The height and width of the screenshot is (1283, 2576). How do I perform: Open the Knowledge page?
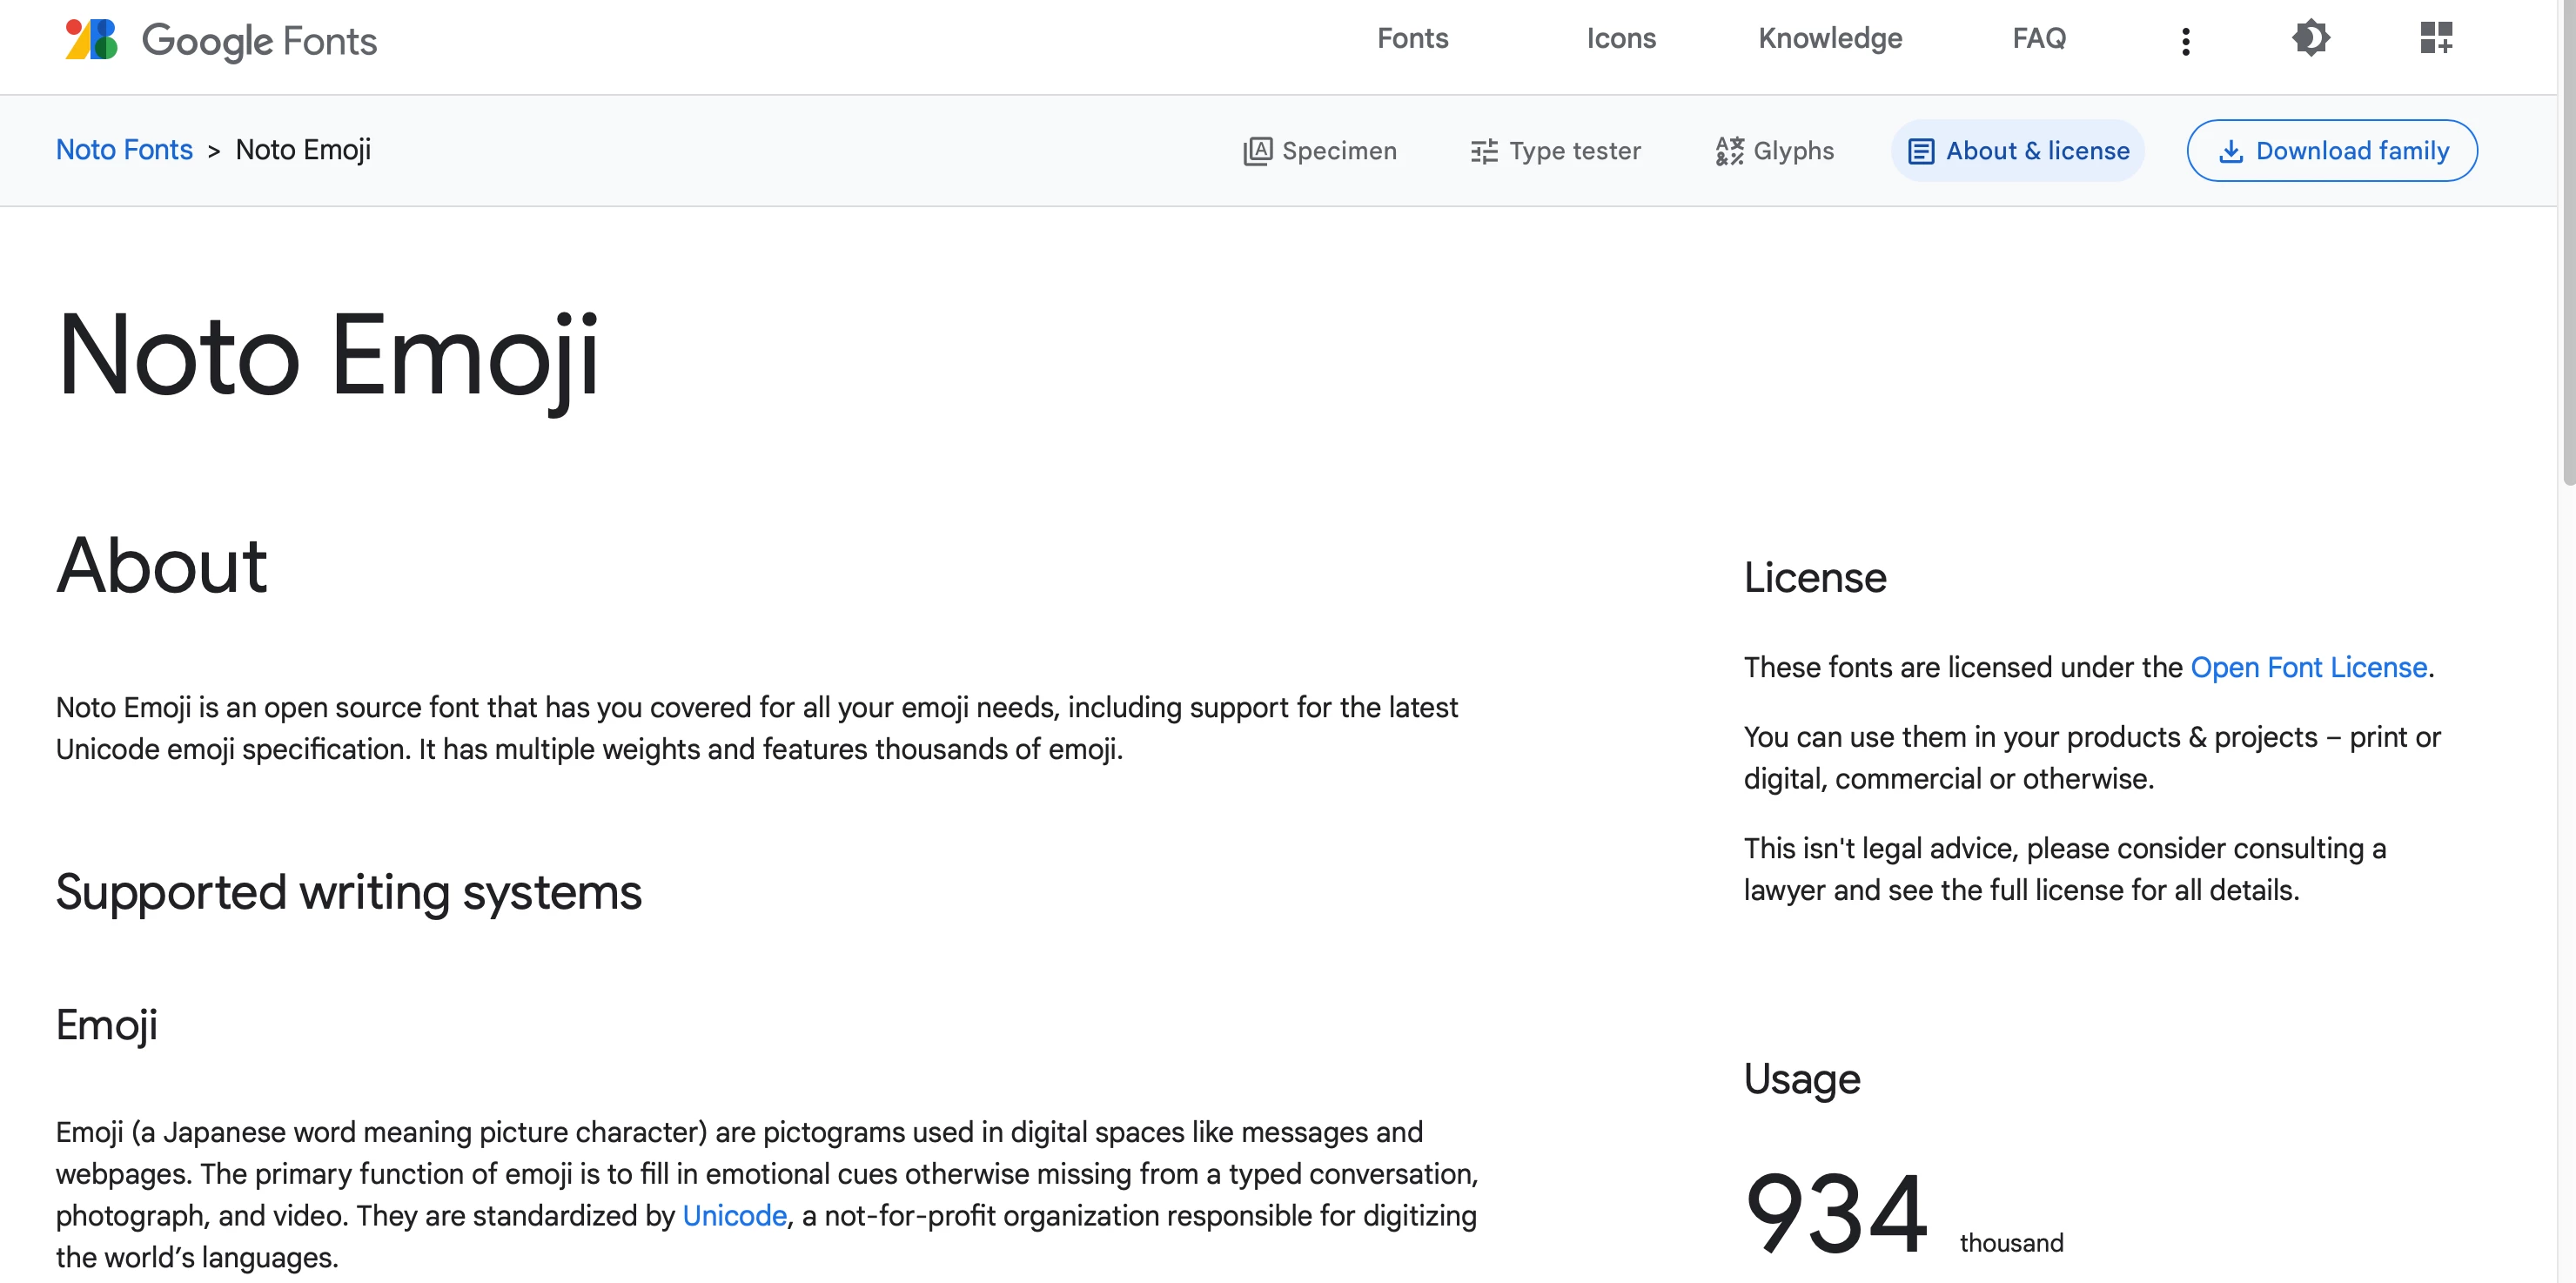1830,39
